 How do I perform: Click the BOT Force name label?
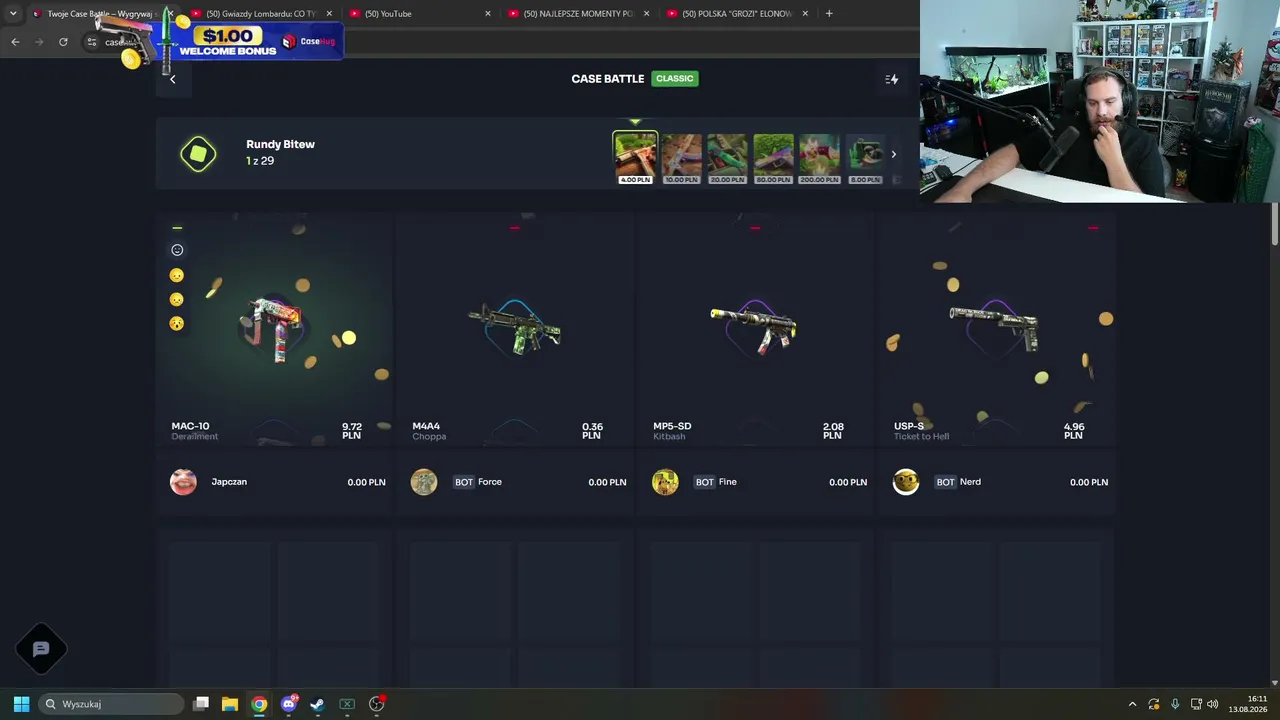[x=490, y=482]
